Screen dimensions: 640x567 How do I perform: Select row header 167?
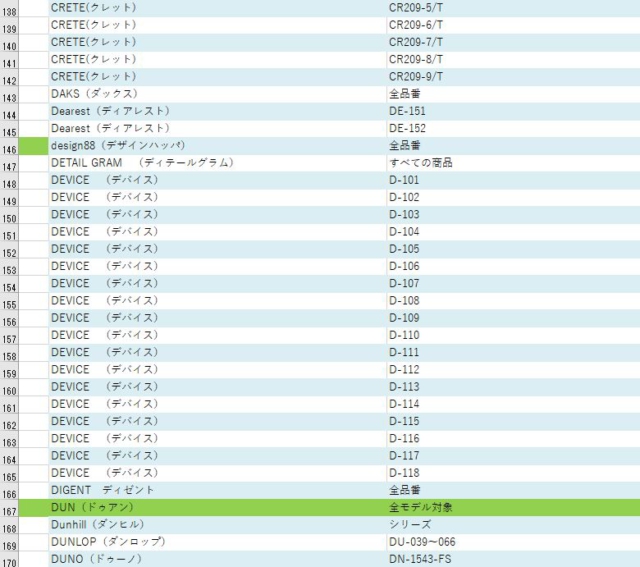9,508
